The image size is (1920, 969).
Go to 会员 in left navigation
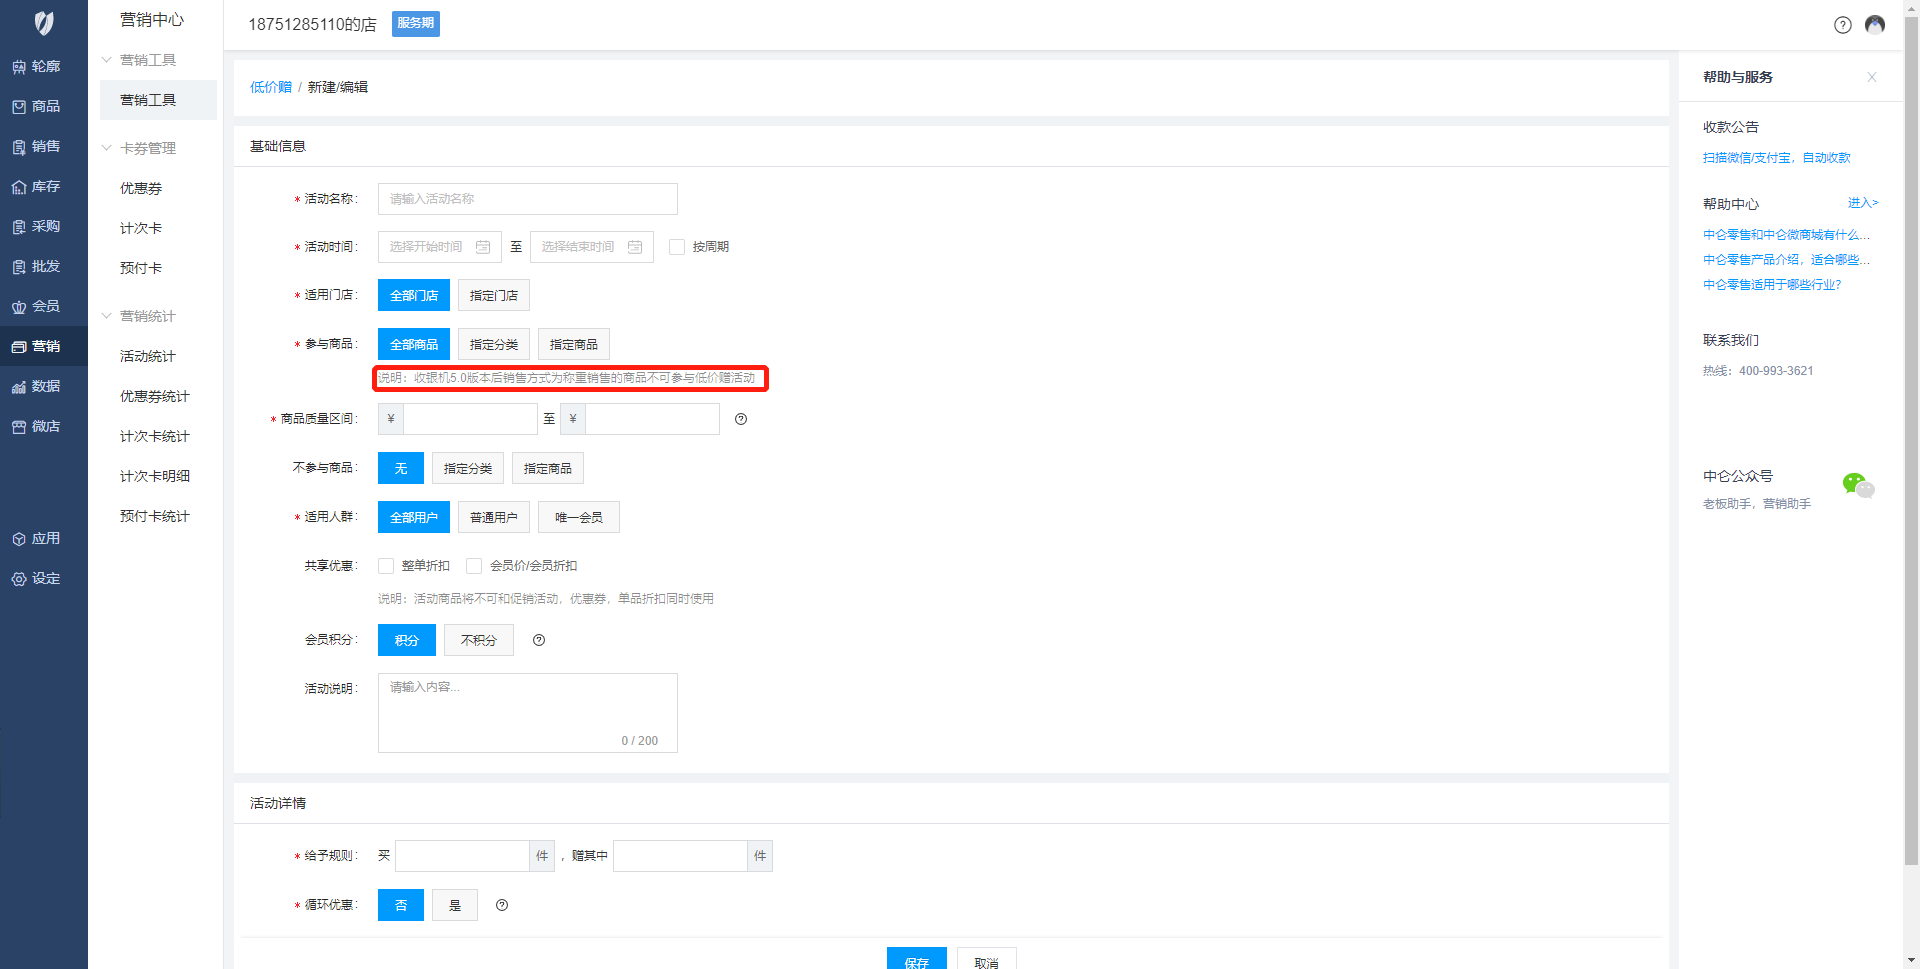click(x=44, y=306)
